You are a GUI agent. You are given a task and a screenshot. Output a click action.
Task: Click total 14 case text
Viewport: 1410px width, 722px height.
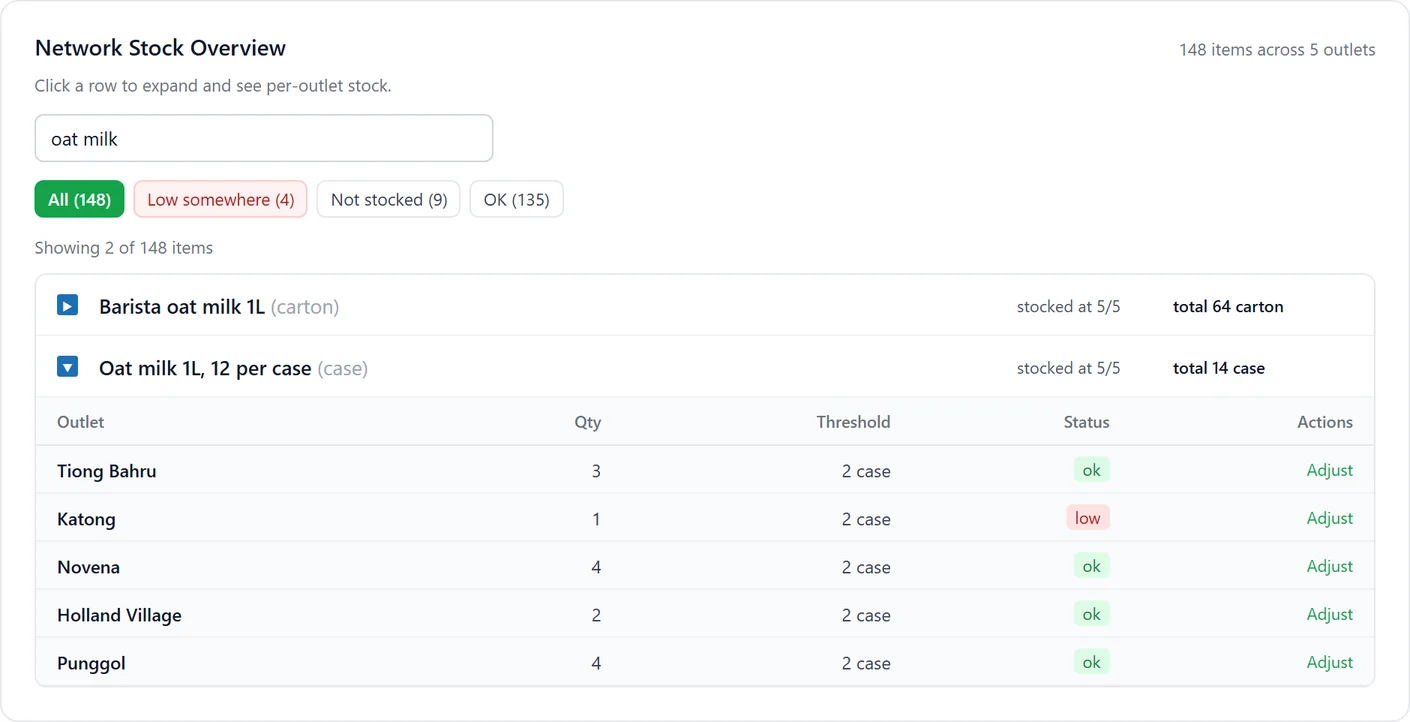click(x=1219, y=369)
